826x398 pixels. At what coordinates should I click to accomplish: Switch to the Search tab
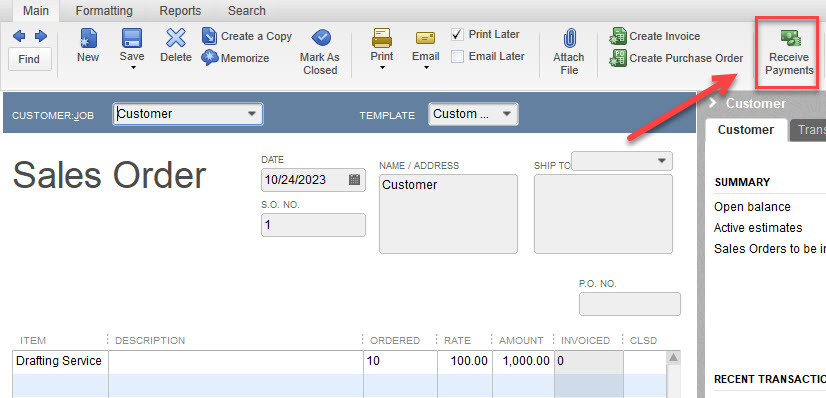[247, 11]
